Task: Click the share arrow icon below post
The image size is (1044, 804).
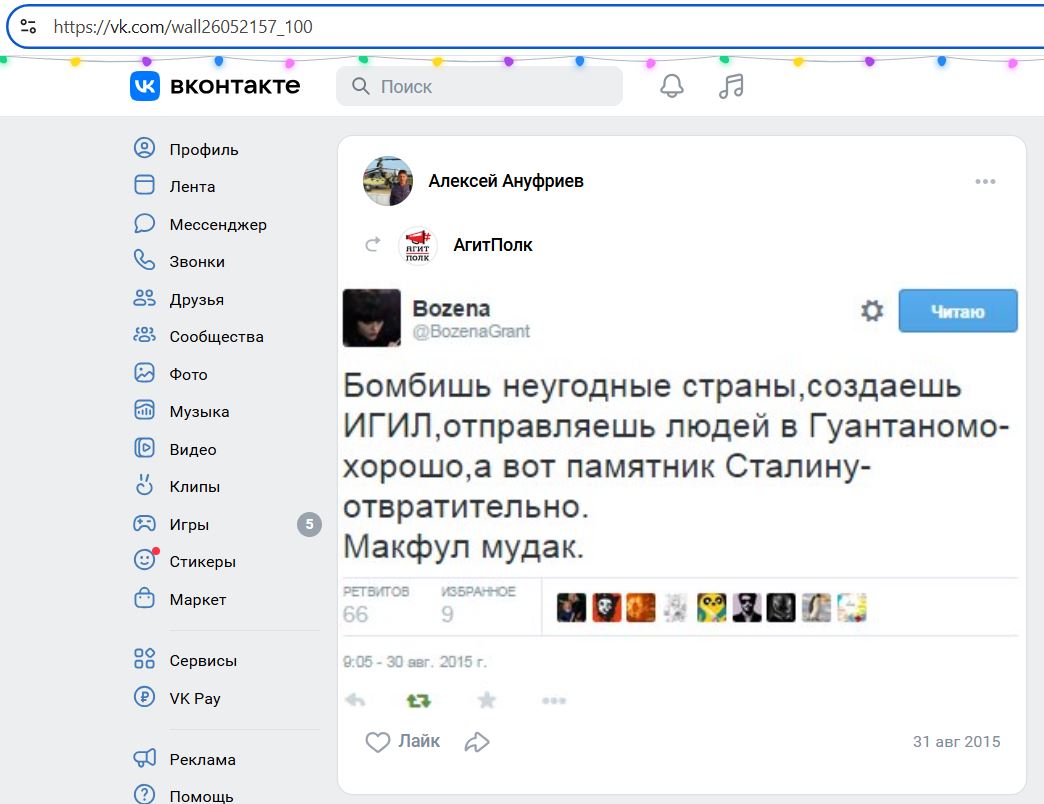Action: 477,742
